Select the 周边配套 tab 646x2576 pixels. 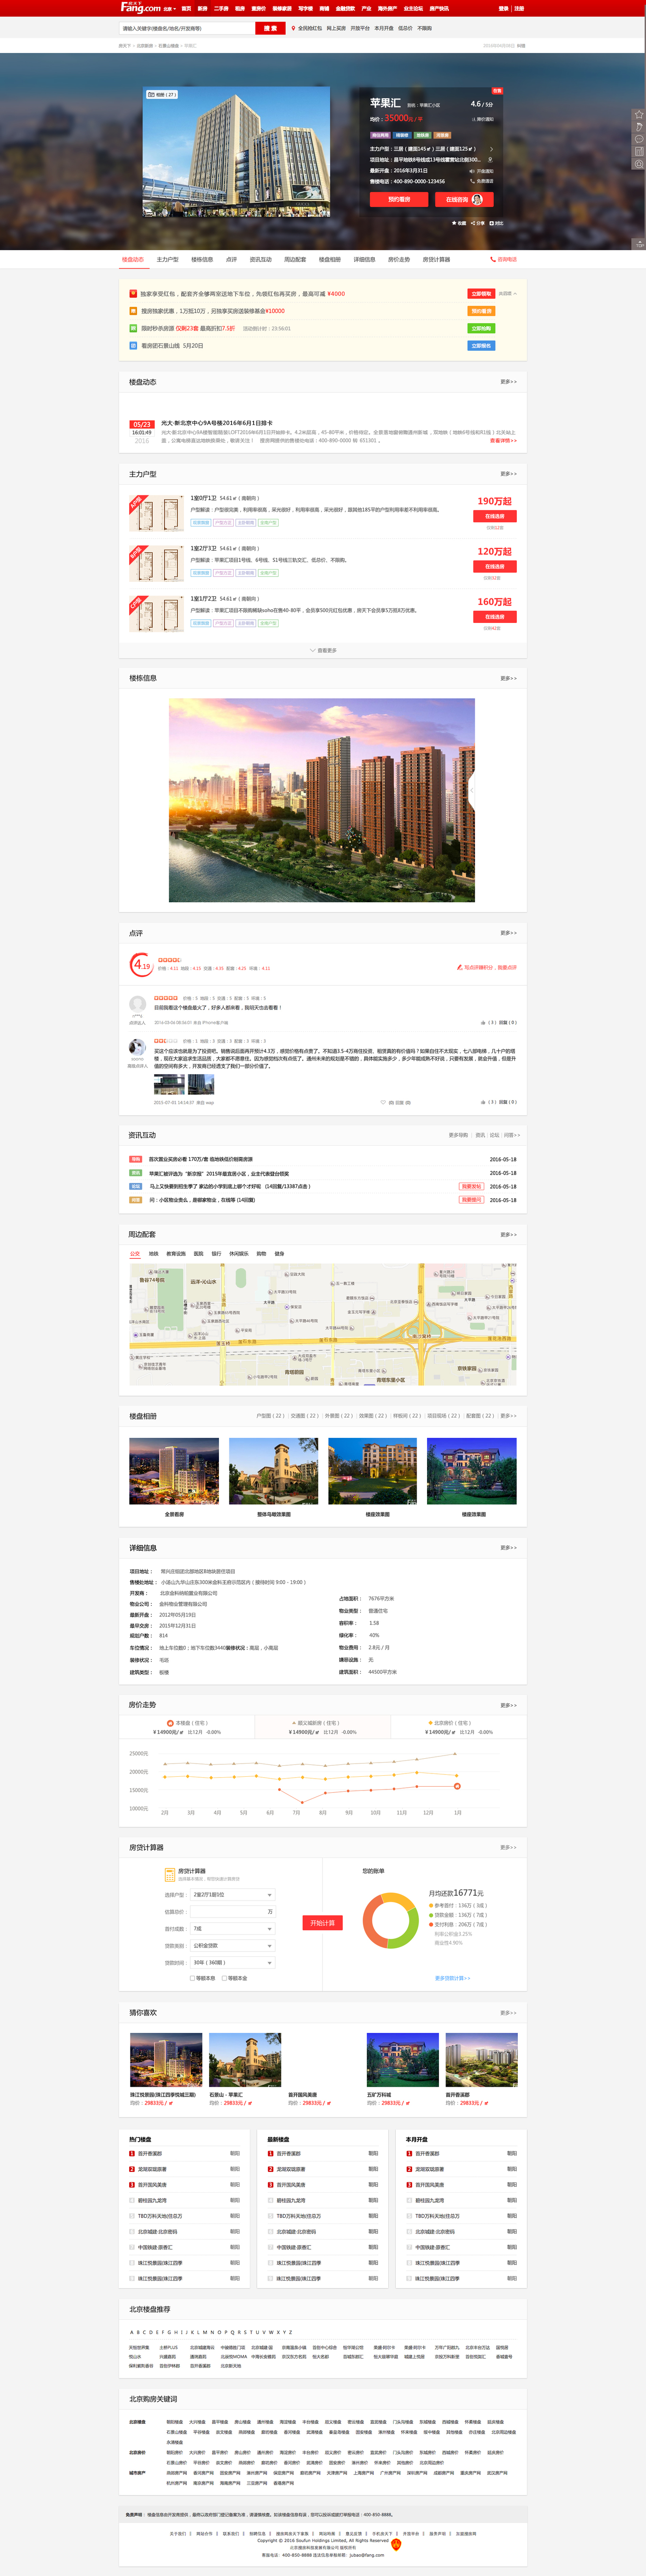point(295,259)
